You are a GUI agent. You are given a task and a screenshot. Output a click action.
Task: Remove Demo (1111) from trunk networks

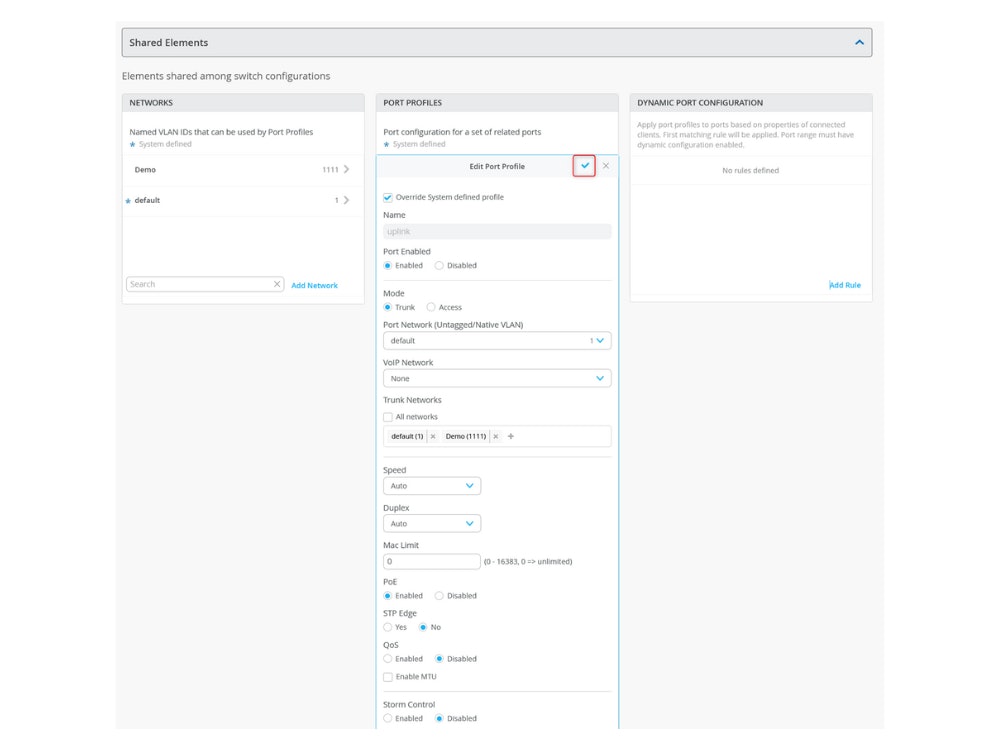coord(495,437)
